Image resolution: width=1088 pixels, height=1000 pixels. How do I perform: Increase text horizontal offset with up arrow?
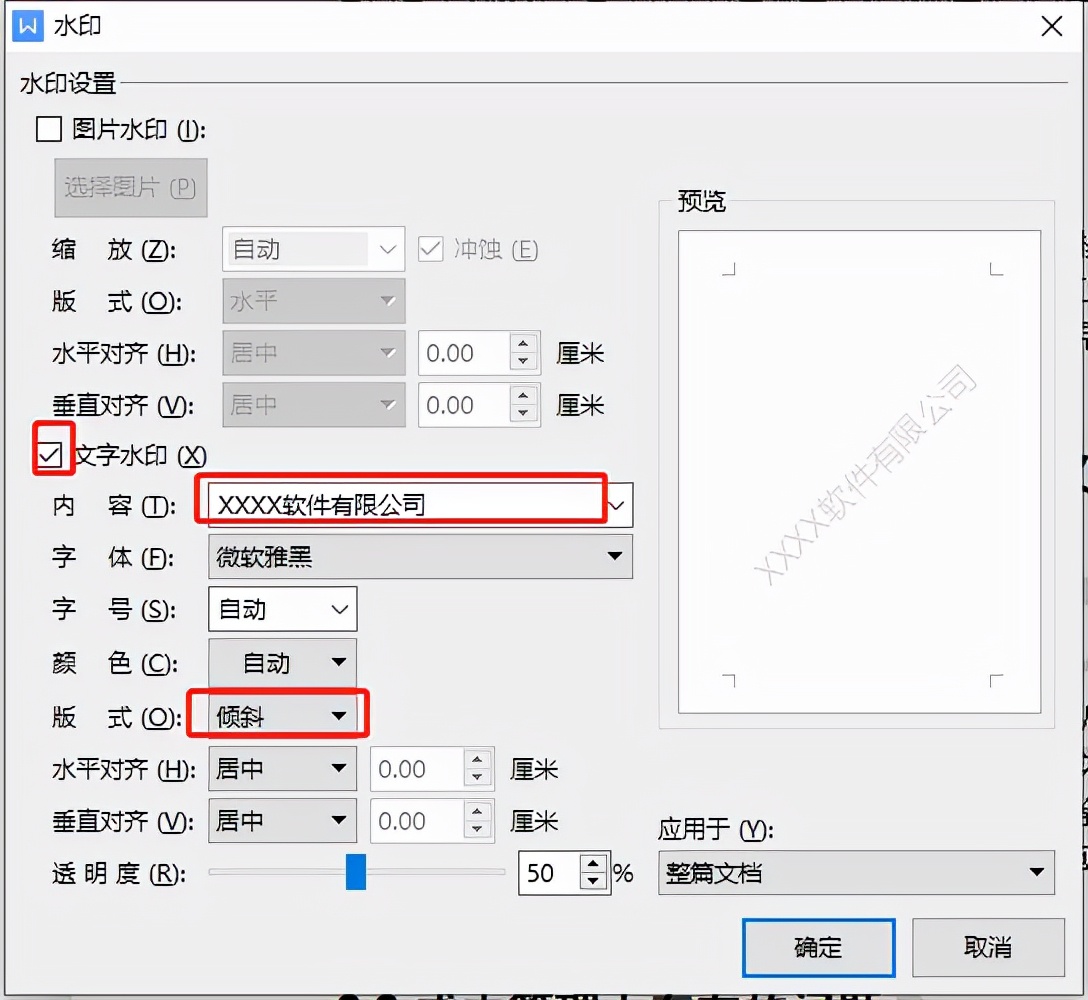[x=477, y=759]
